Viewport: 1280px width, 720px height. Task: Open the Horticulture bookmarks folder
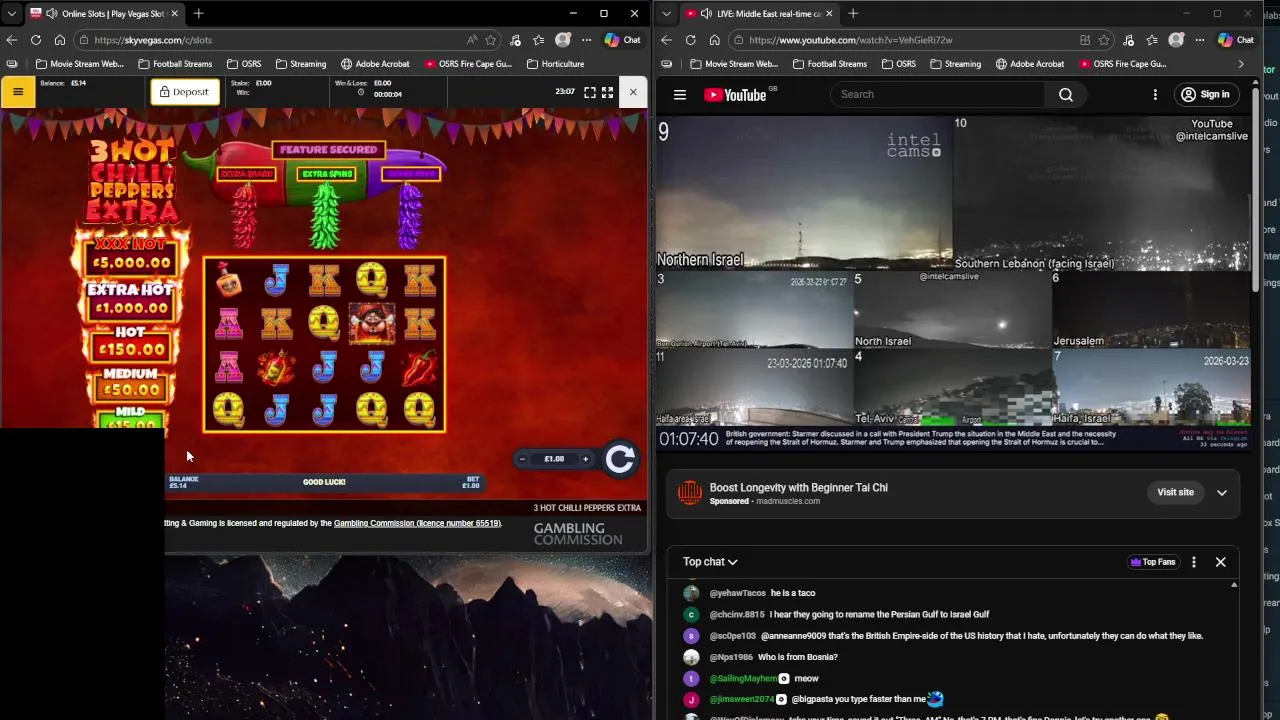tap(555, 64)
